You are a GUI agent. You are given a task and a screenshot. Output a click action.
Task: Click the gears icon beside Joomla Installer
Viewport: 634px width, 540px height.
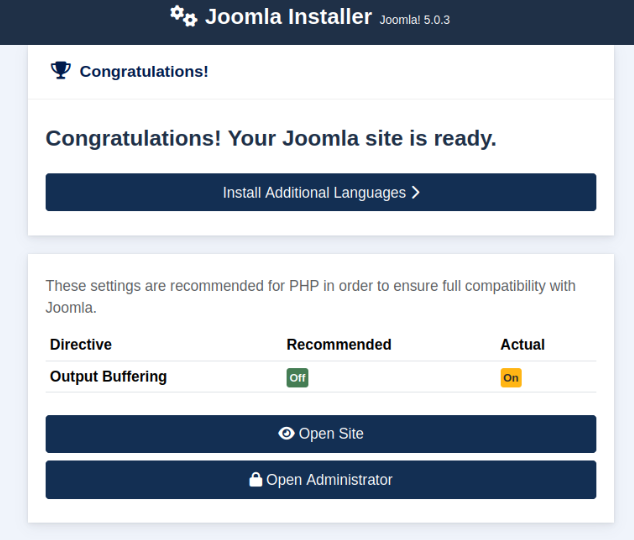point(184,16)
